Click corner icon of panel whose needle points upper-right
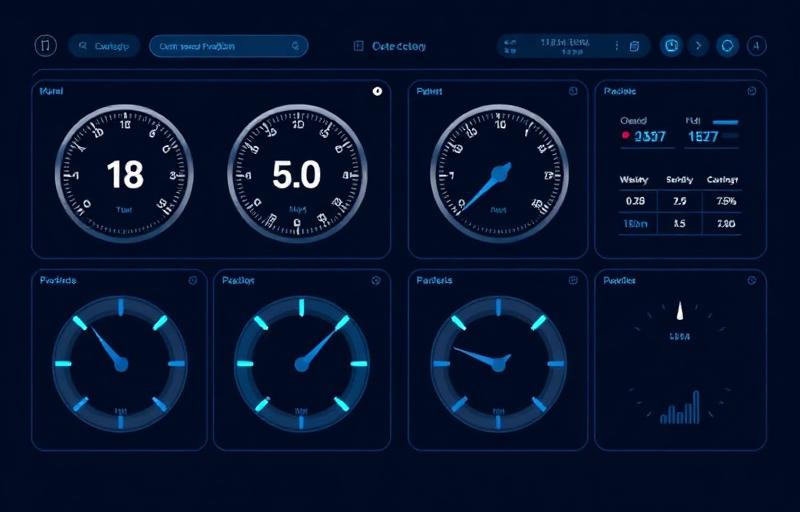Image resolution: width=800 pixels, height=512 pixels. (376, 280)
